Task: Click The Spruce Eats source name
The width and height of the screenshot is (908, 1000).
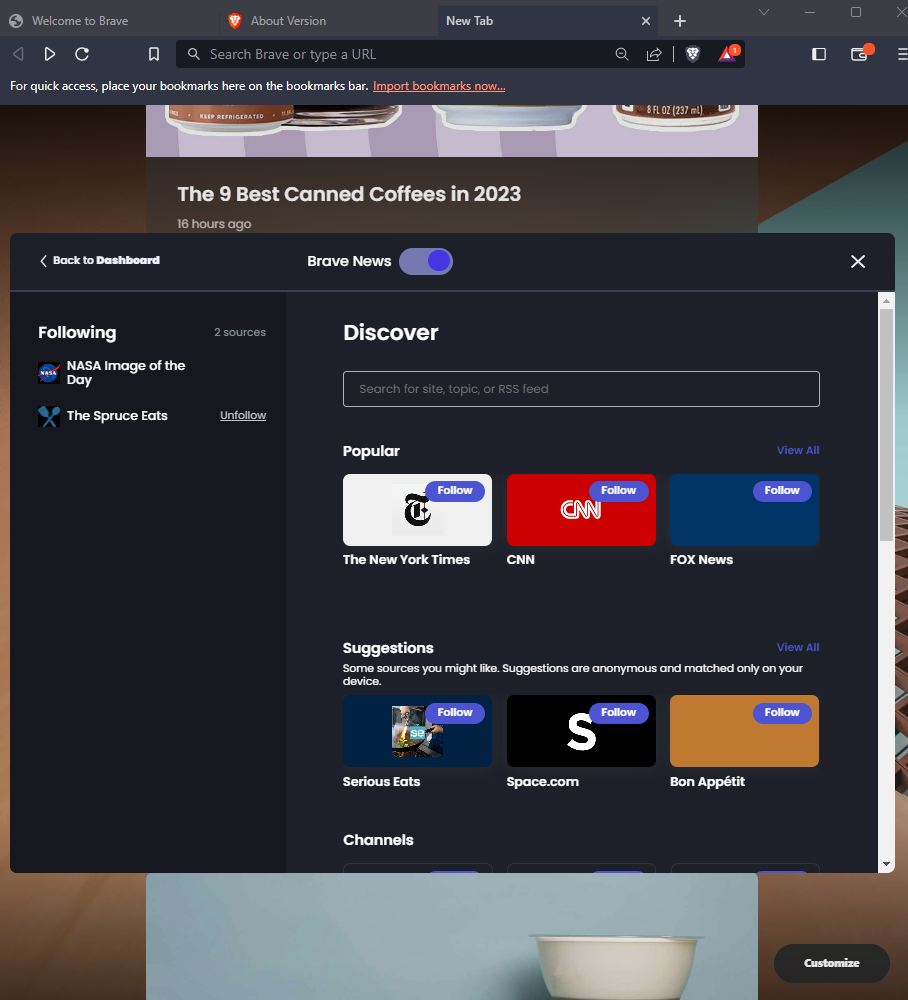Action: pyautogui.click(x=117, y=416)
